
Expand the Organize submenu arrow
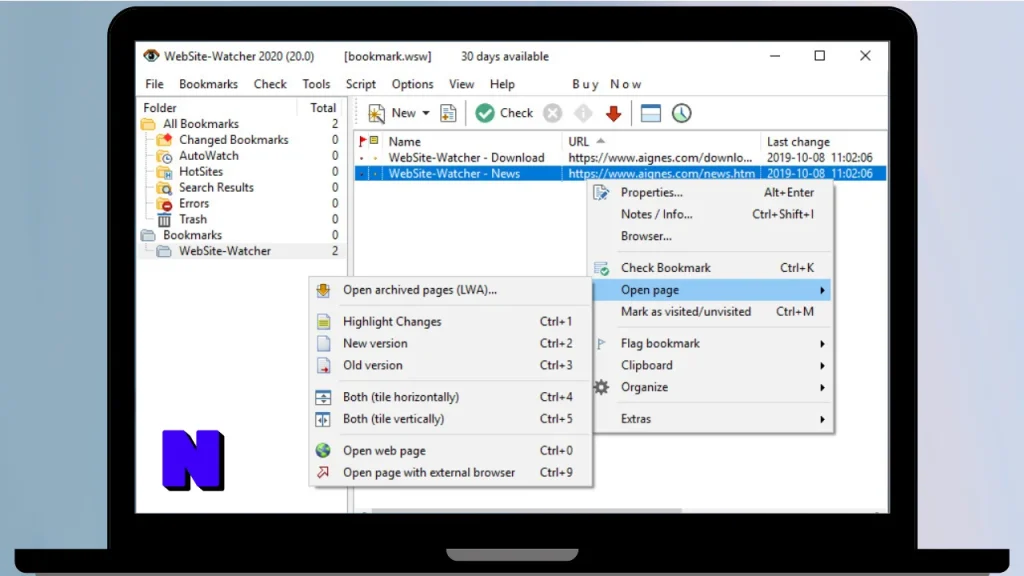tap(822, 387)
